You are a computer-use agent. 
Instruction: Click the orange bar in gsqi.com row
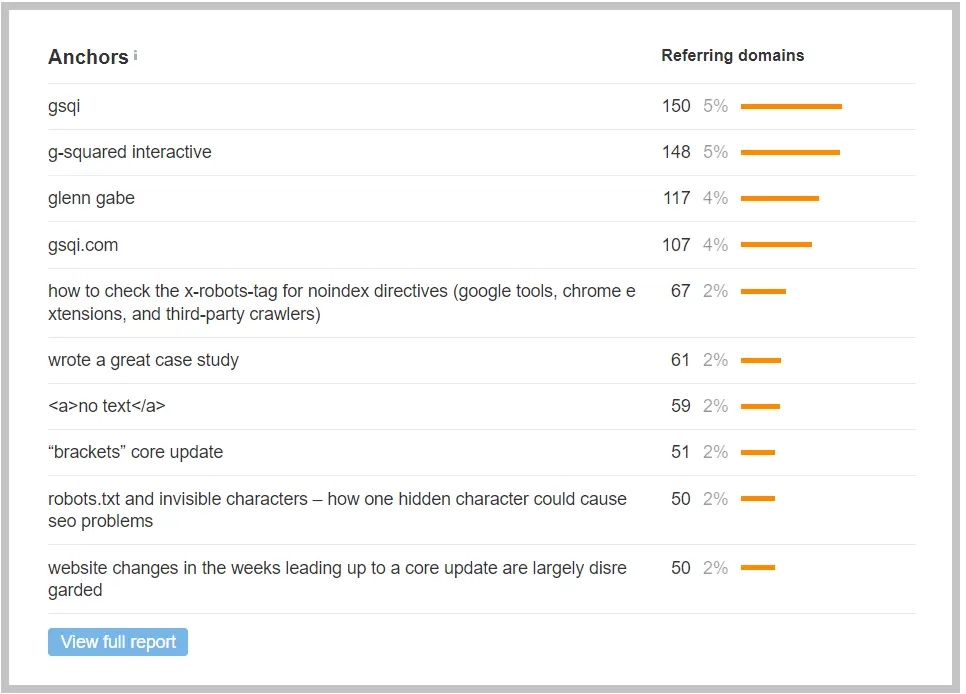[776, 245]
